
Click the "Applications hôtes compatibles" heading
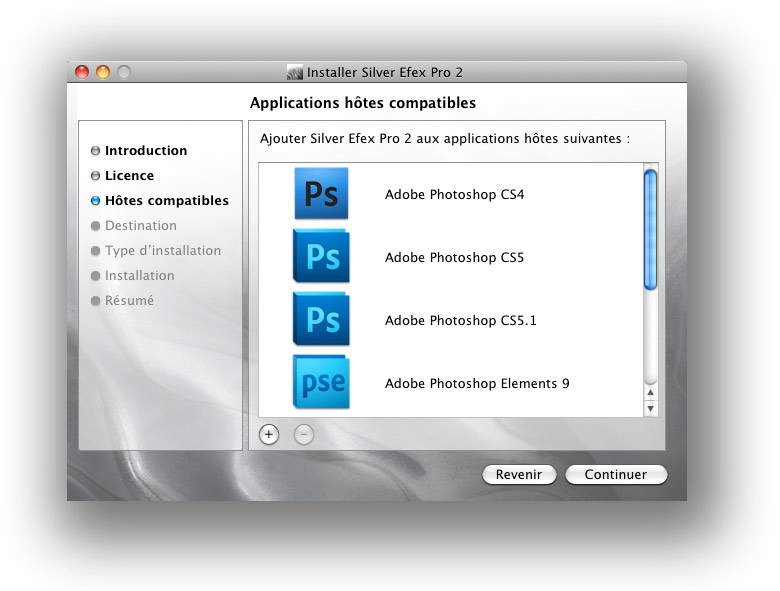[363, 103]
